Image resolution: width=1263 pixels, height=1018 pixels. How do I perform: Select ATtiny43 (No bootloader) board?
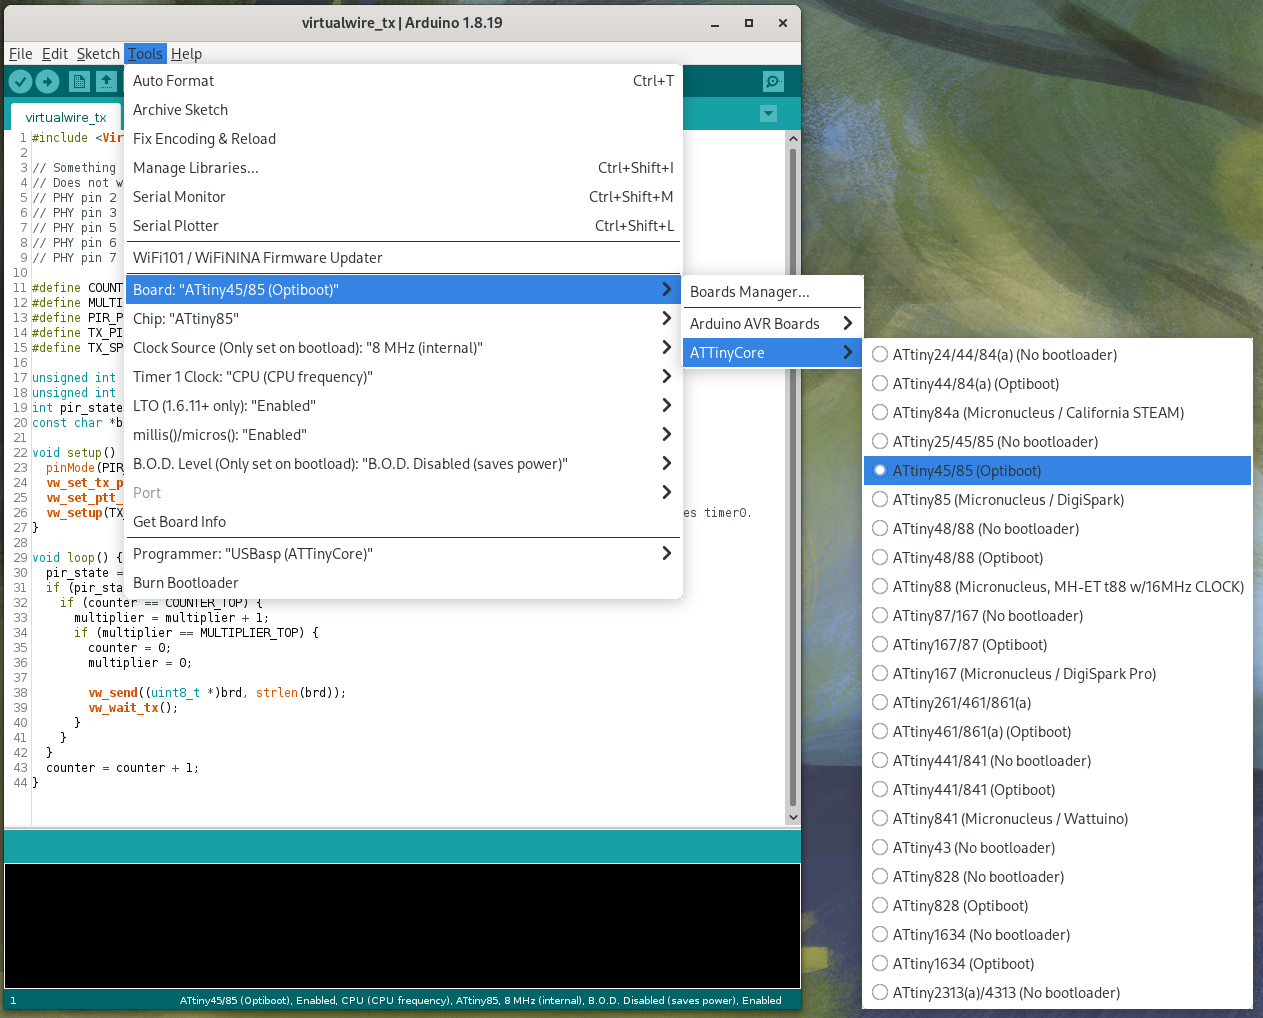coord(1057,848)
